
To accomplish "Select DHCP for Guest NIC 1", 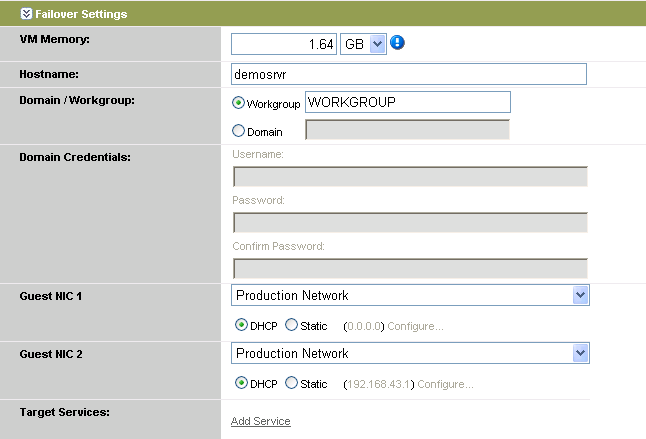I will click(x=241, y=325).
